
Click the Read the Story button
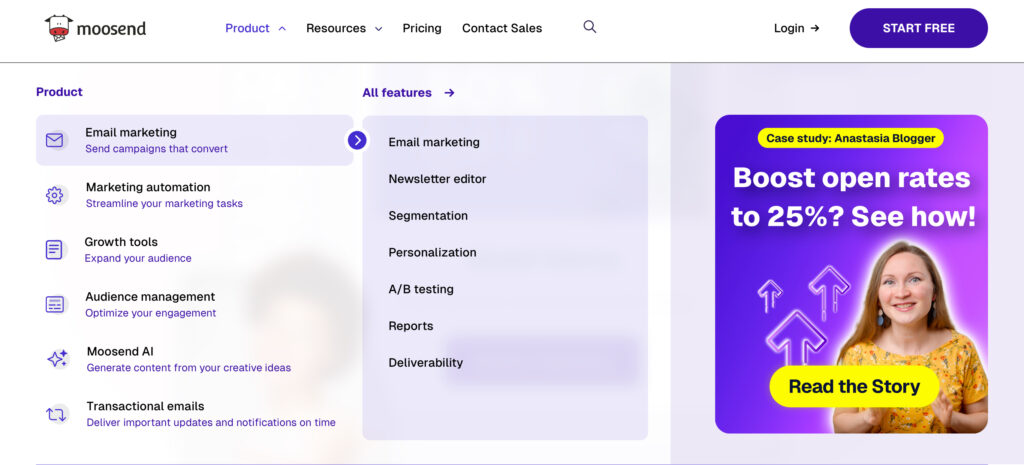click(854, 386)
